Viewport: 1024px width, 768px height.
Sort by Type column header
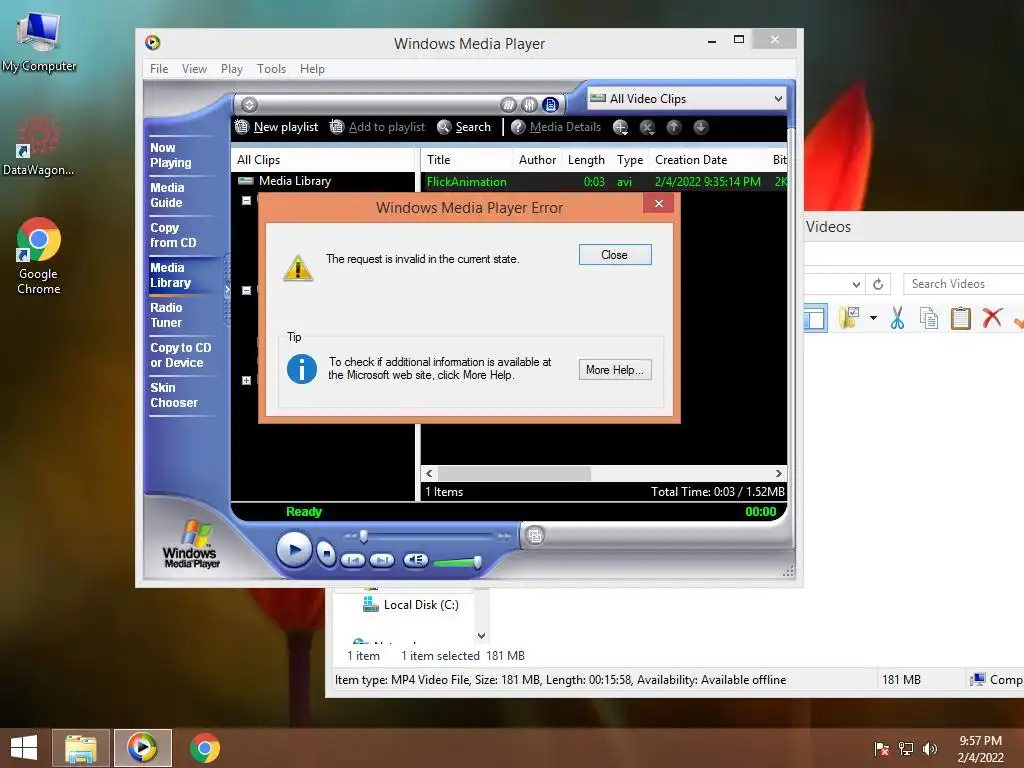coord(630,160)
